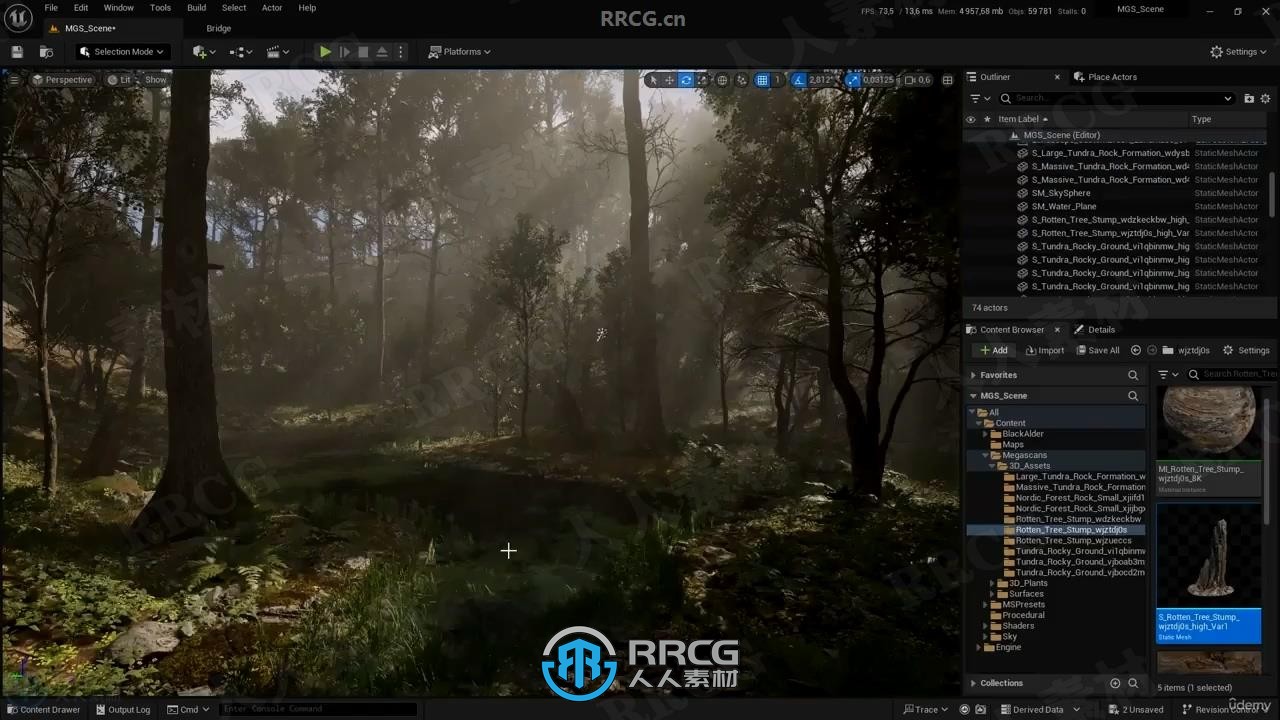Open the Blueprints toolbar dropdown

pos(241,52)
